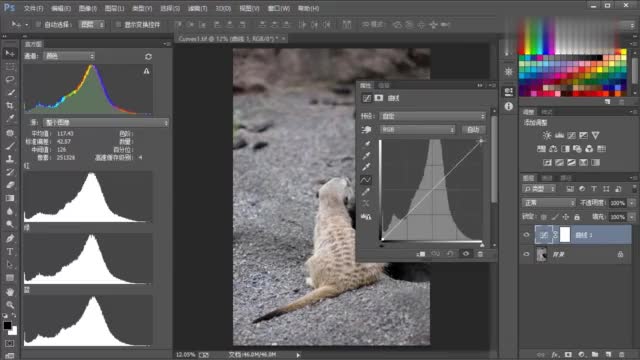The width and height of the screenshot is (640, 360).
Task: Open the File menu
Action: (33, 8)
